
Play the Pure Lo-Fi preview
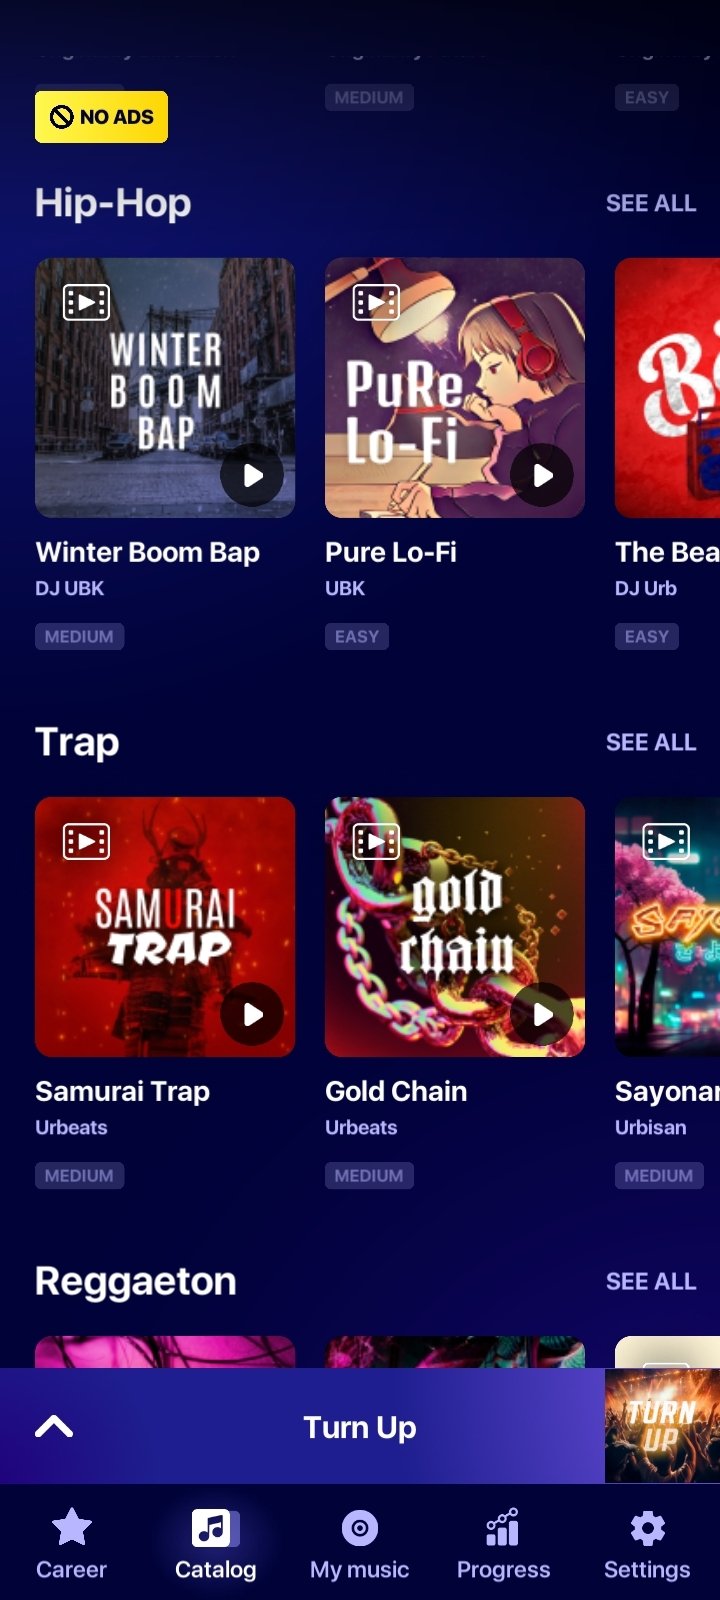pos(542,475)
